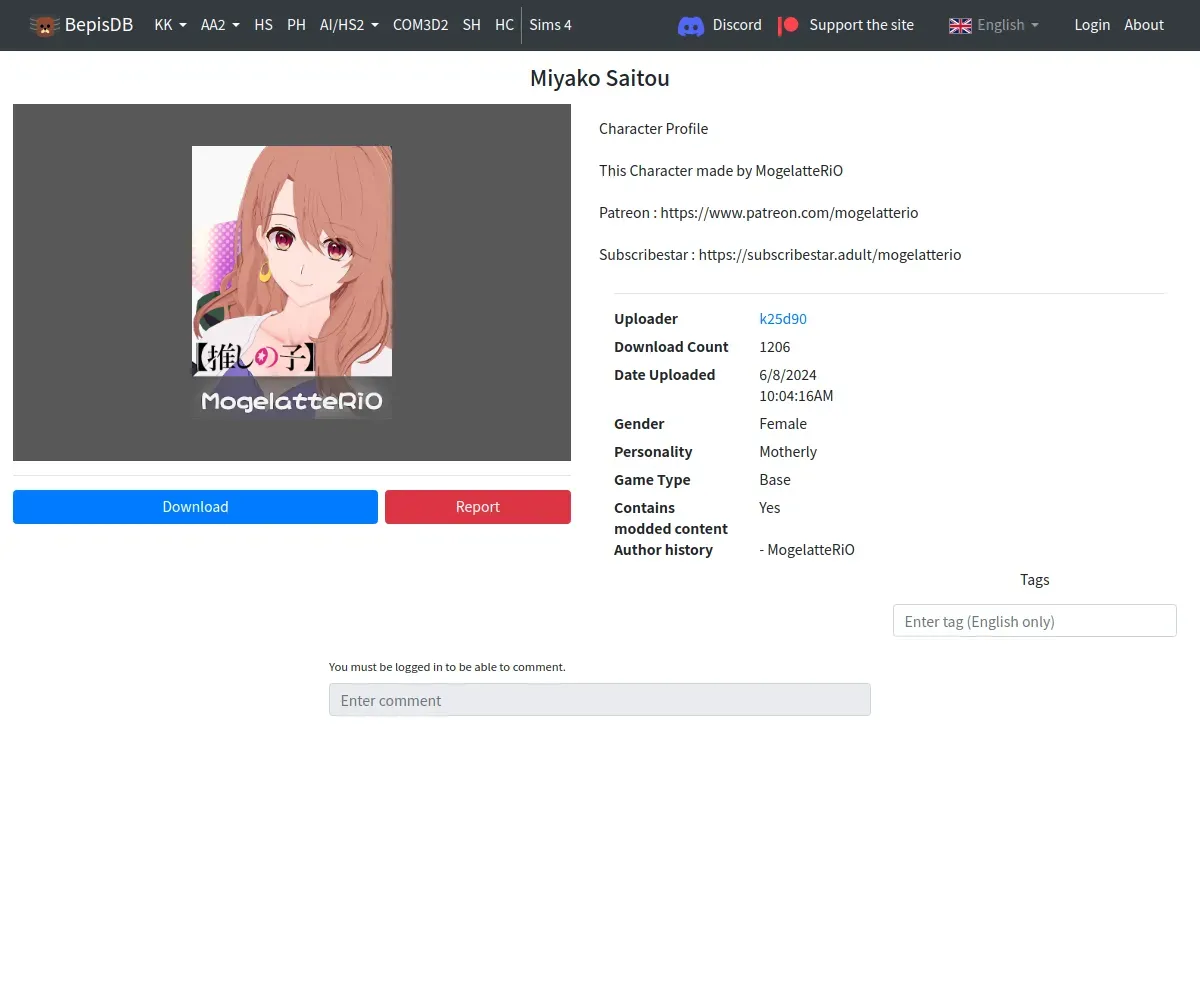This screenshot has height=1000, width=1200.
Task: Expand the AA2 dropdown menu
Action: point(220,25)
